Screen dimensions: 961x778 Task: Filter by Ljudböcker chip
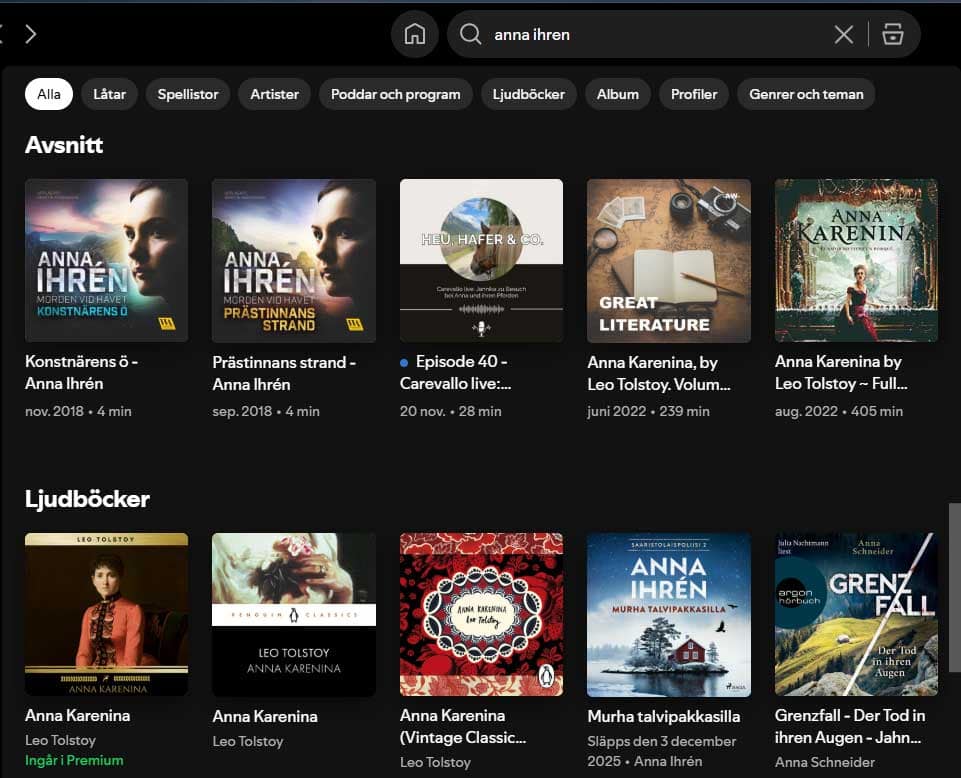529,94
